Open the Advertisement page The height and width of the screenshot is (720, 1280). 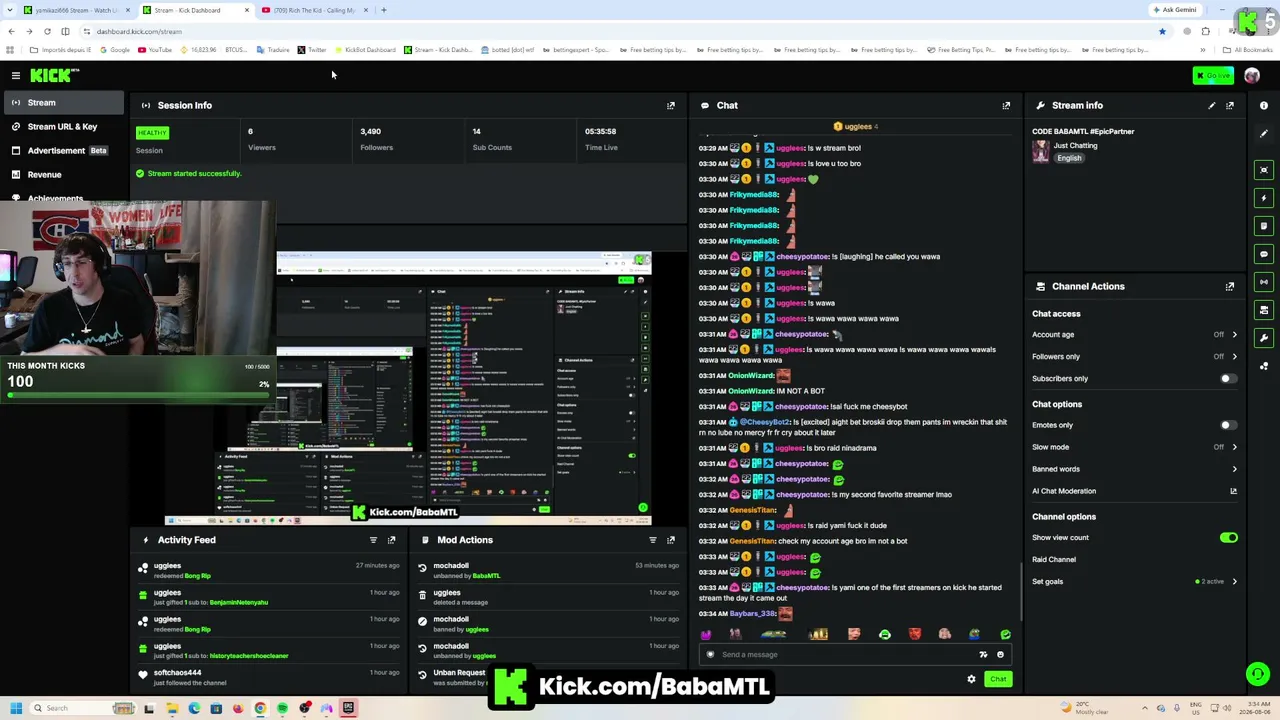click(62, 151)
